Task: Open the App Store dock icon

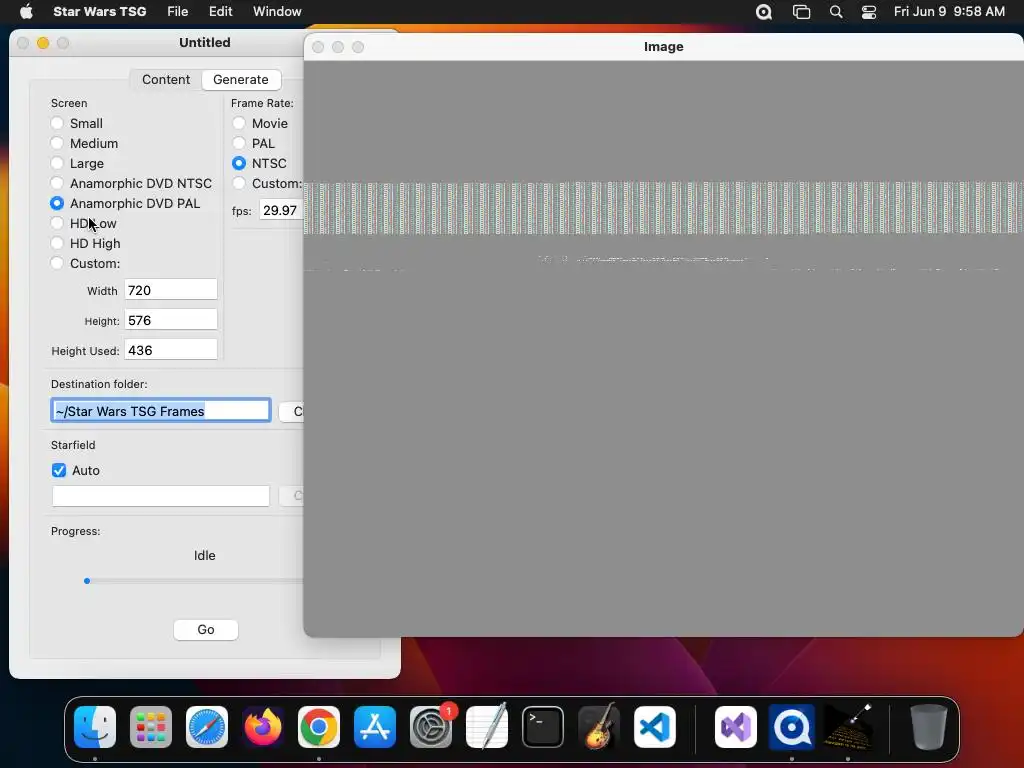Action: click(x=375, y=727)
